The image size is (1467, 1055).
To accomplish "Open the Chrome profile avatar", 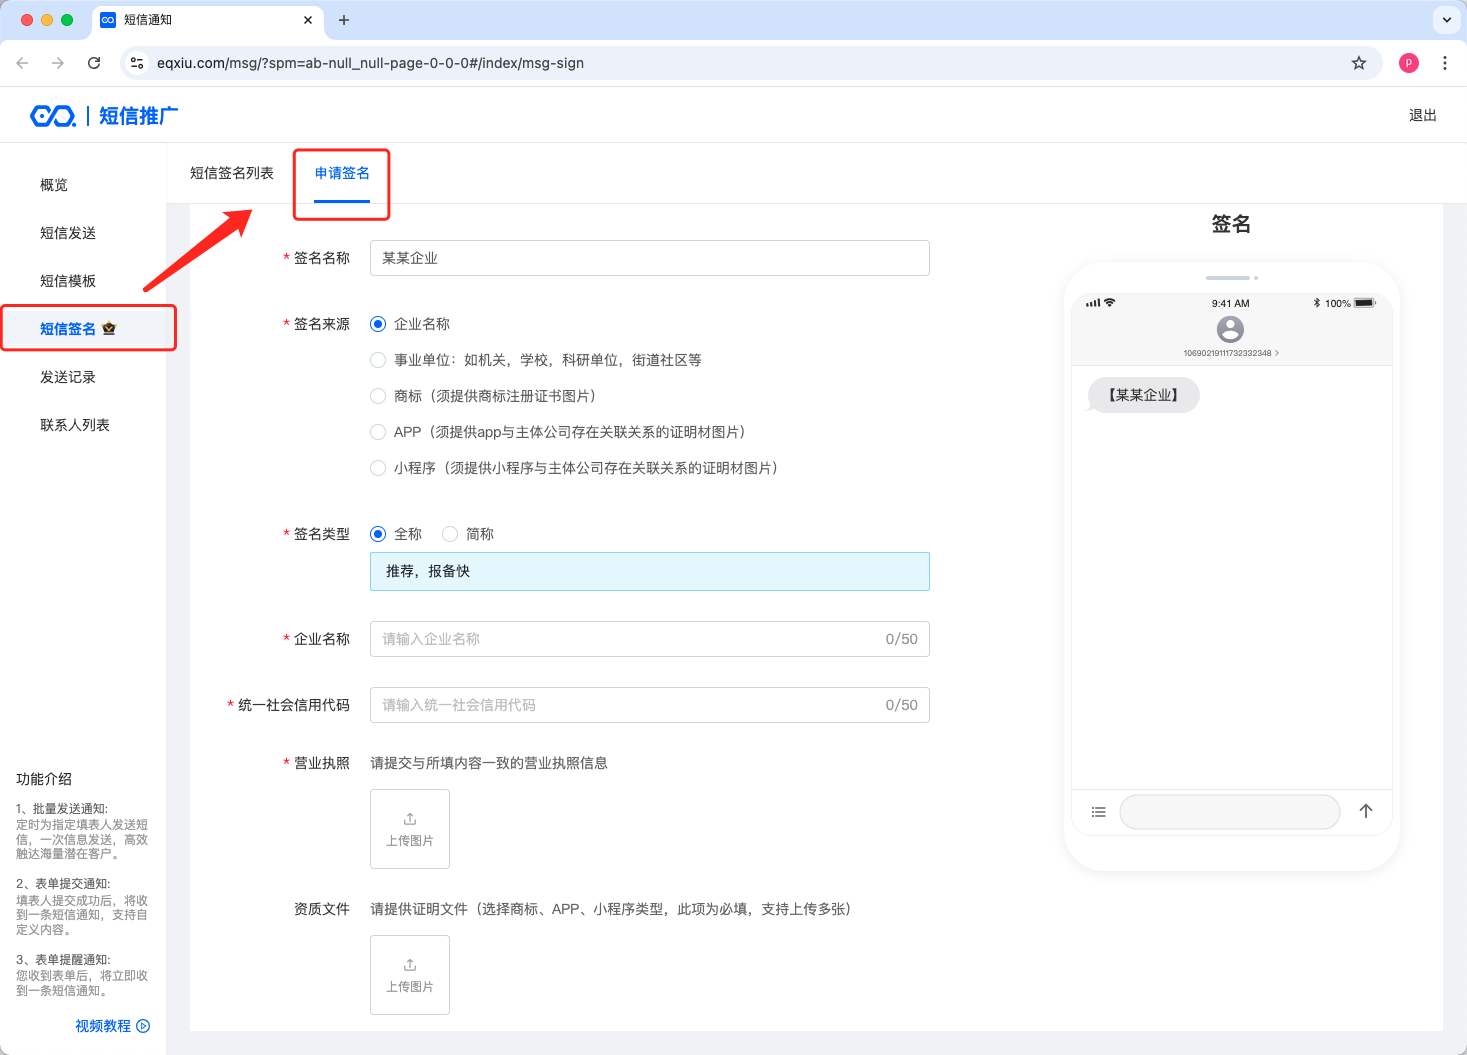I will pos(1408,63).
